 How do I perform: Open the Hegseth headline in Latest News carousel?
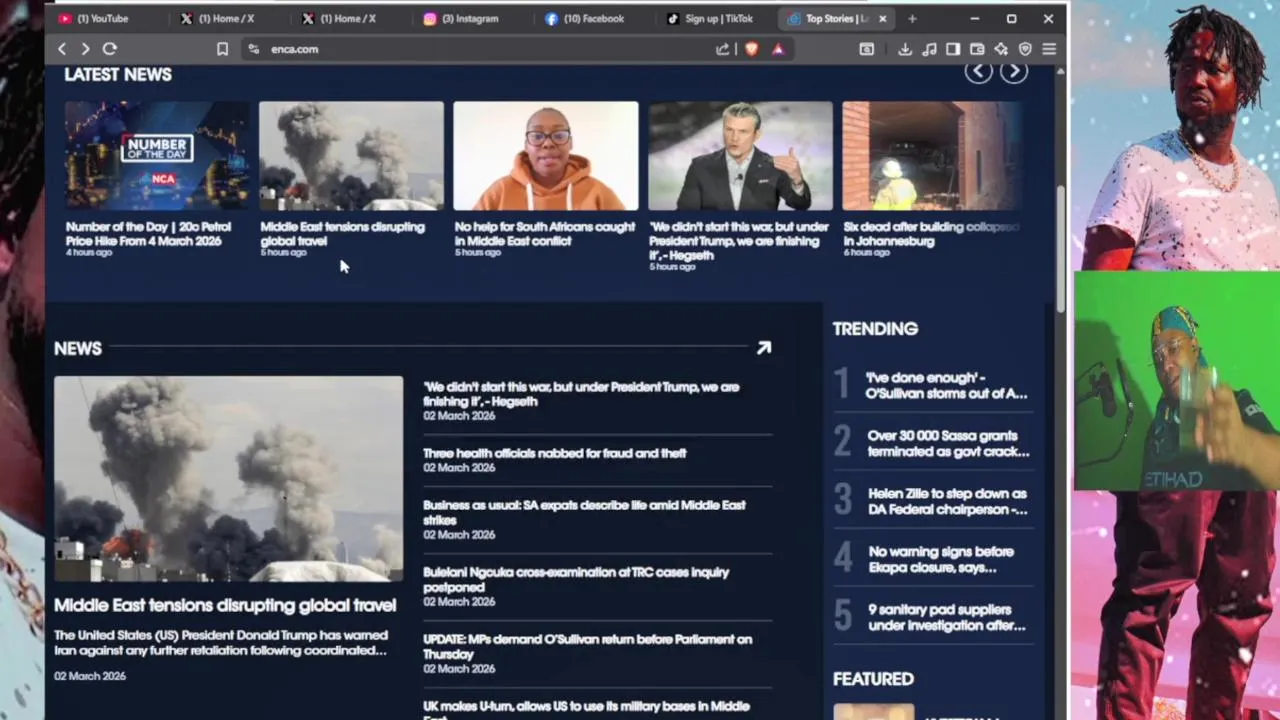tap(739, 241)
